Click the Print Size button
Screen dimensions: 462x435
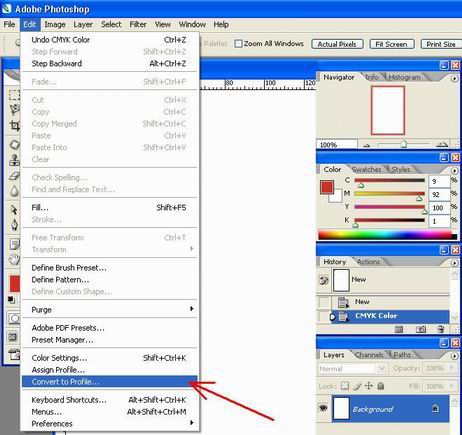[x=441, y=44]
